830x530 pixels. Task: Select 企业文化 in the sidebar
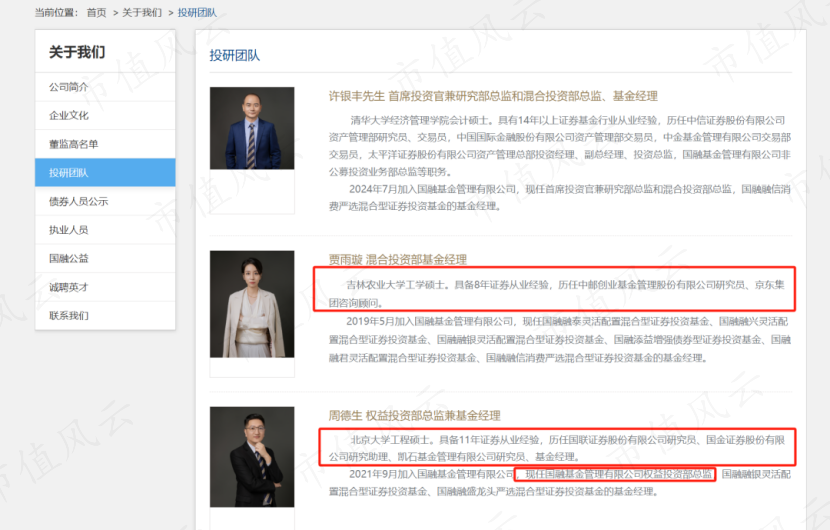(105, 115)
